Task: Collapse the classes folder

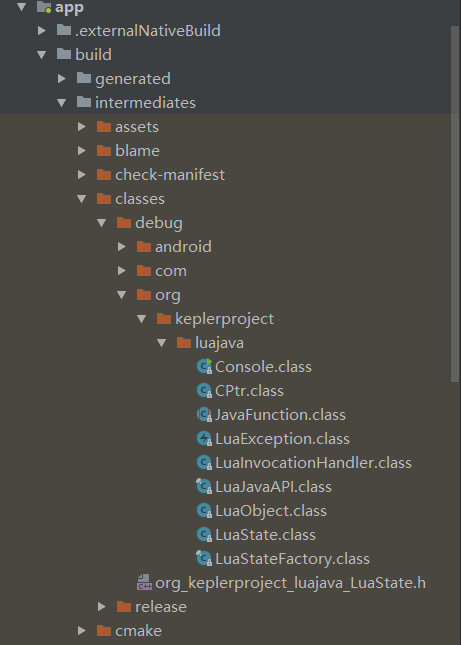Action: 81,199
